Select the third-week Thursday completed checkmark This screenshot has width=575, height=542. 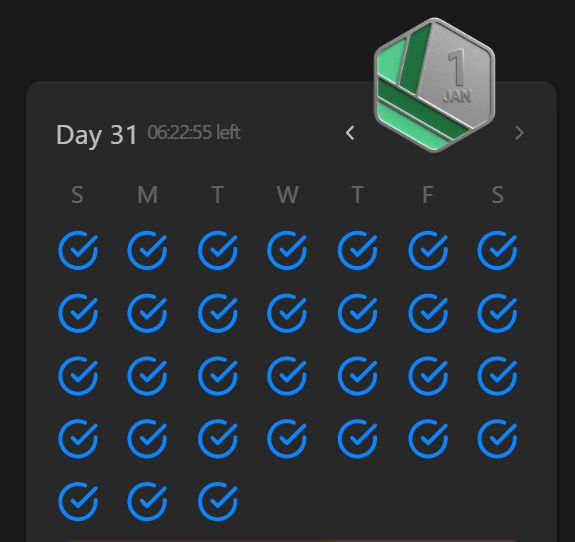pos(358,376)
